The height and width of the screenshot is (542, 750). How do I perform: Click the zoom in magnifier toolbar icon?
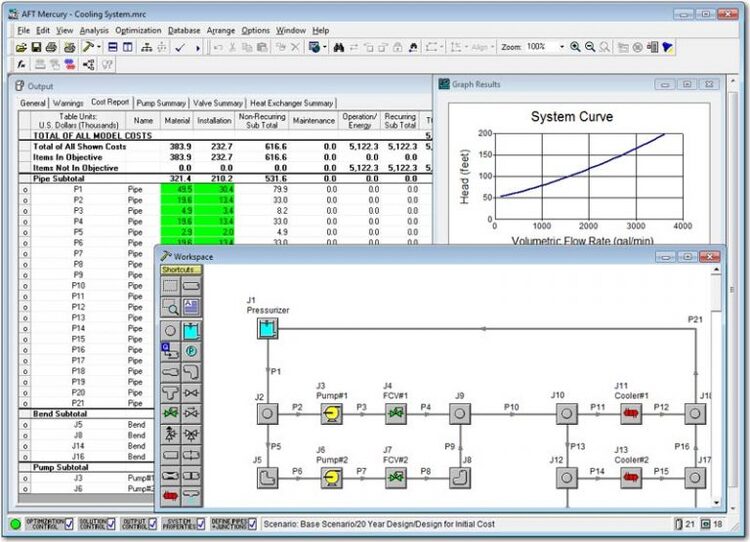[x=575, y=47]
